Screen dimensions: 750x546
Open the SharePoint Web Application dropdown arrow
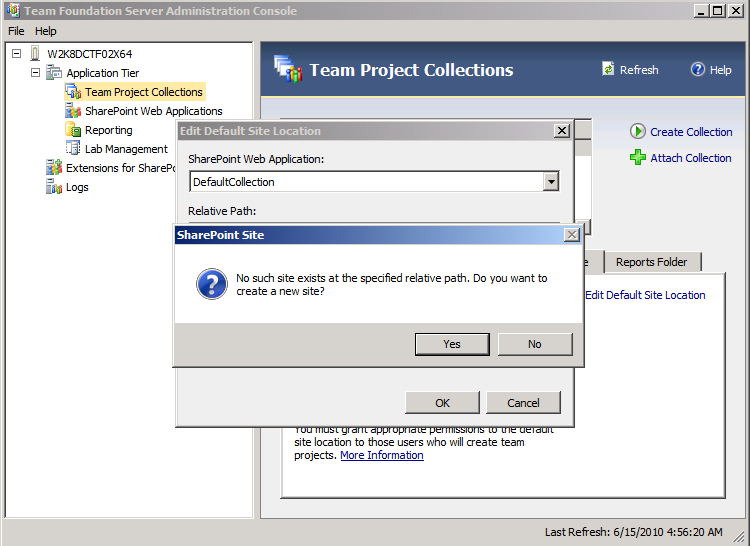551,182
